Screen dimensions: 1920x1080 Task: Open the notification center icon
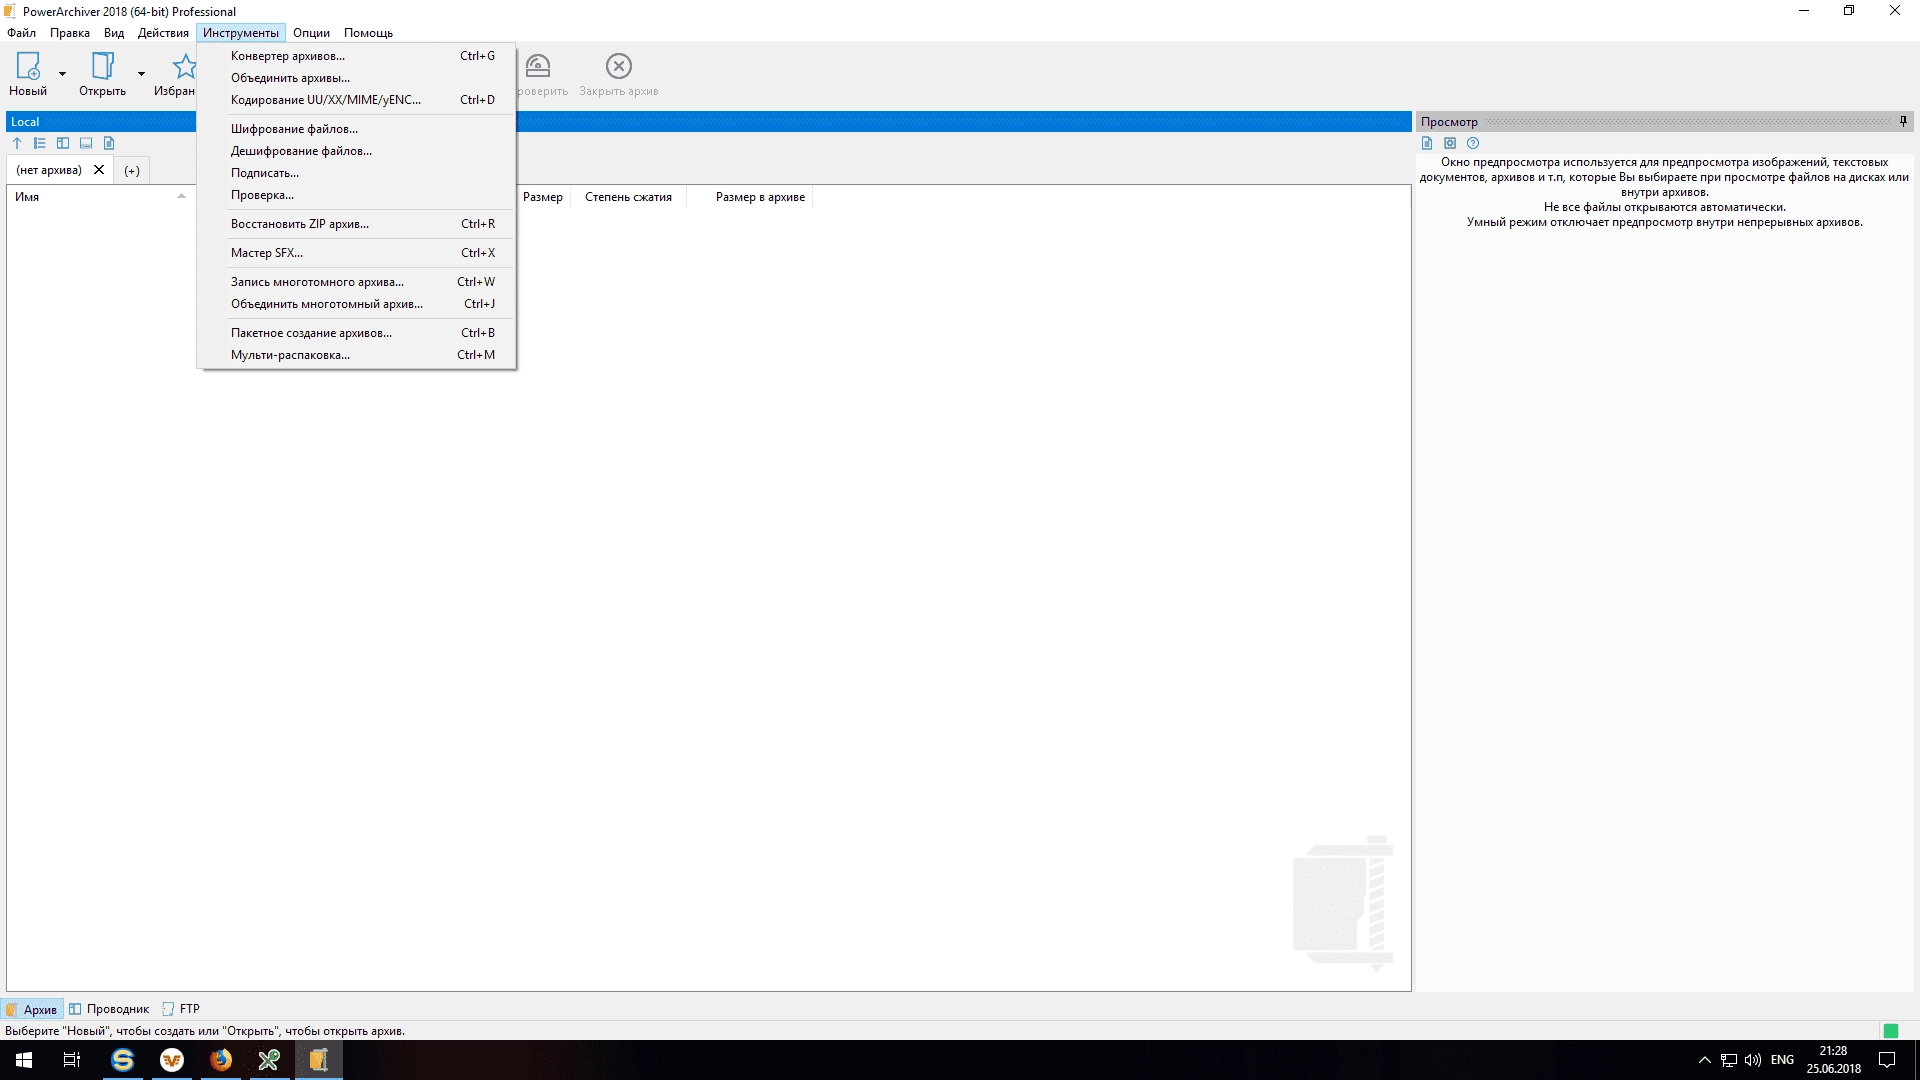tap(1887, 1060)
